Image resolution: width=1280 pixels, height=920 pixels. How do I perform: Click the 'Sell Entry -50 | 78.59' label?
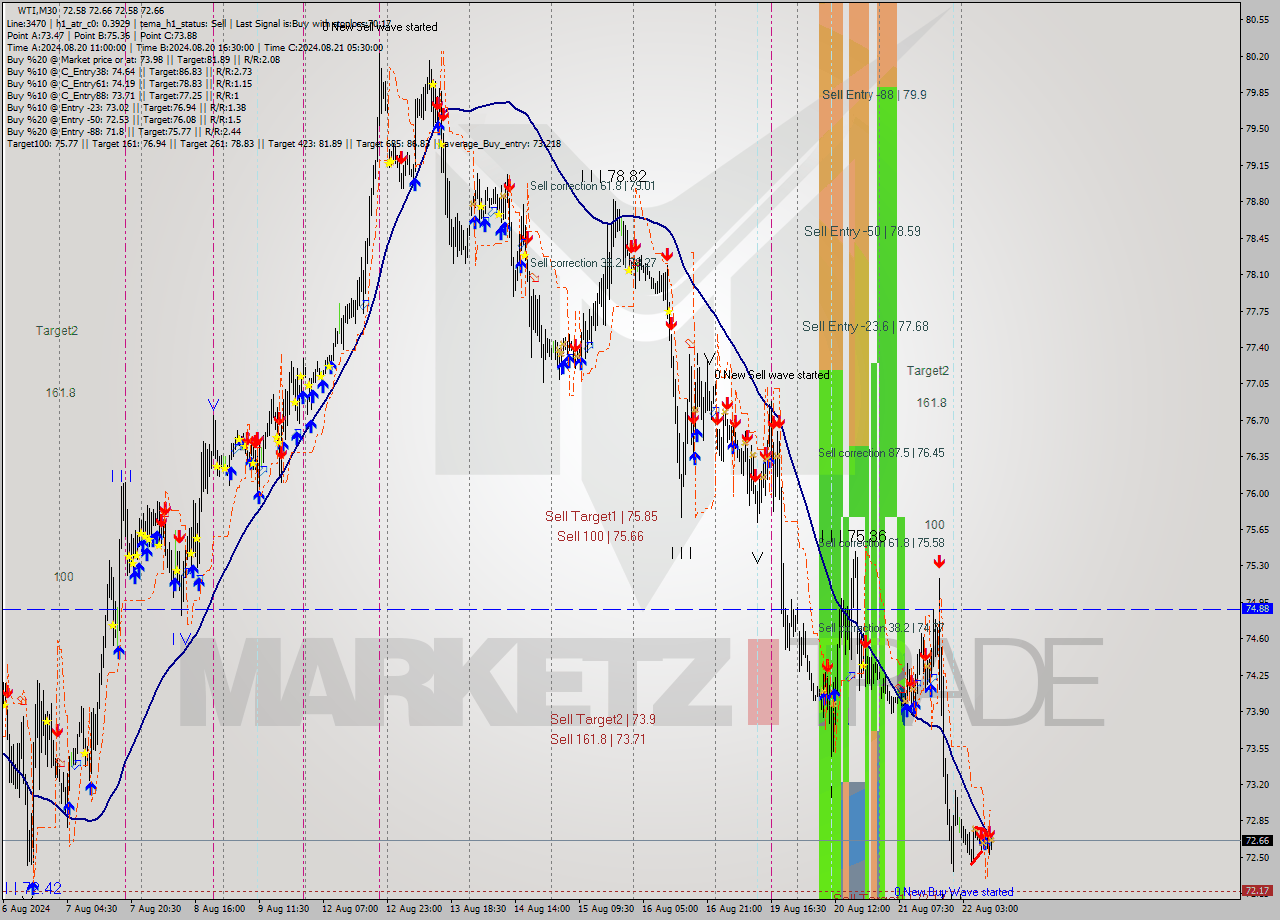tap(862, 231)
